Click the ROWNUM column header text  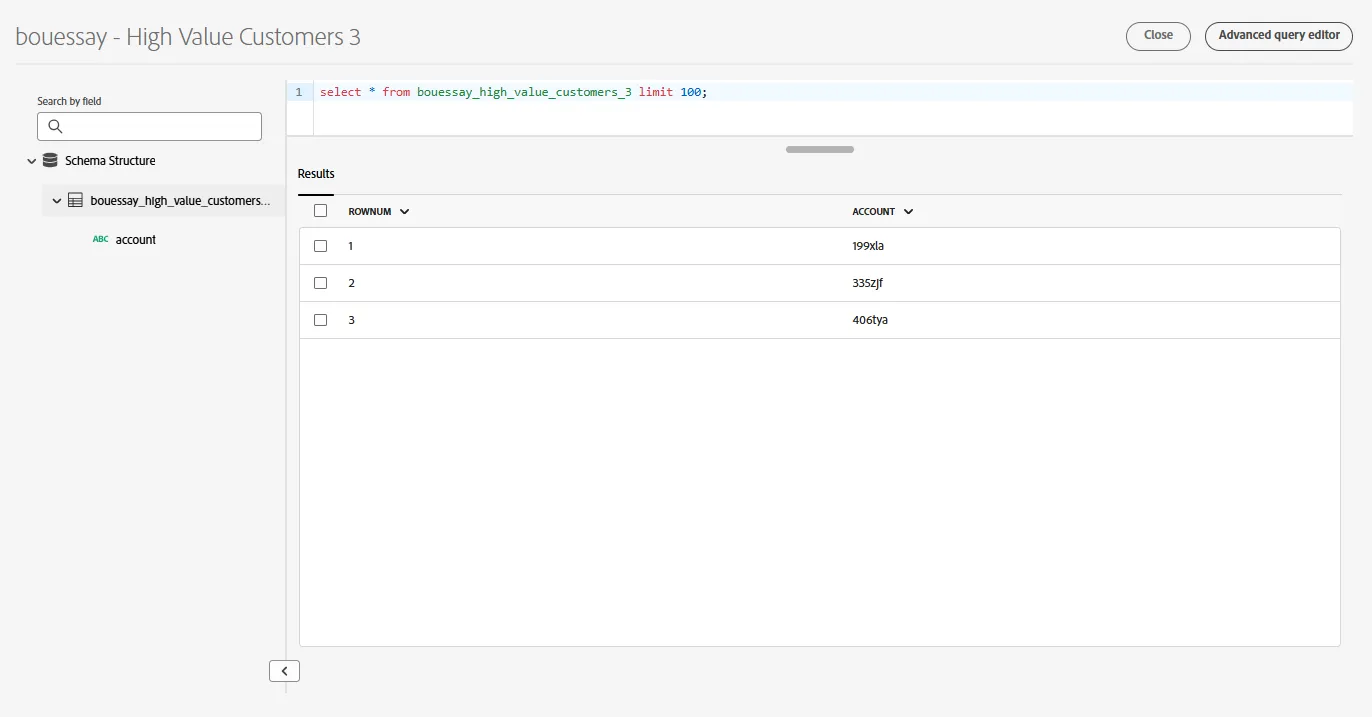coord(369,212)
